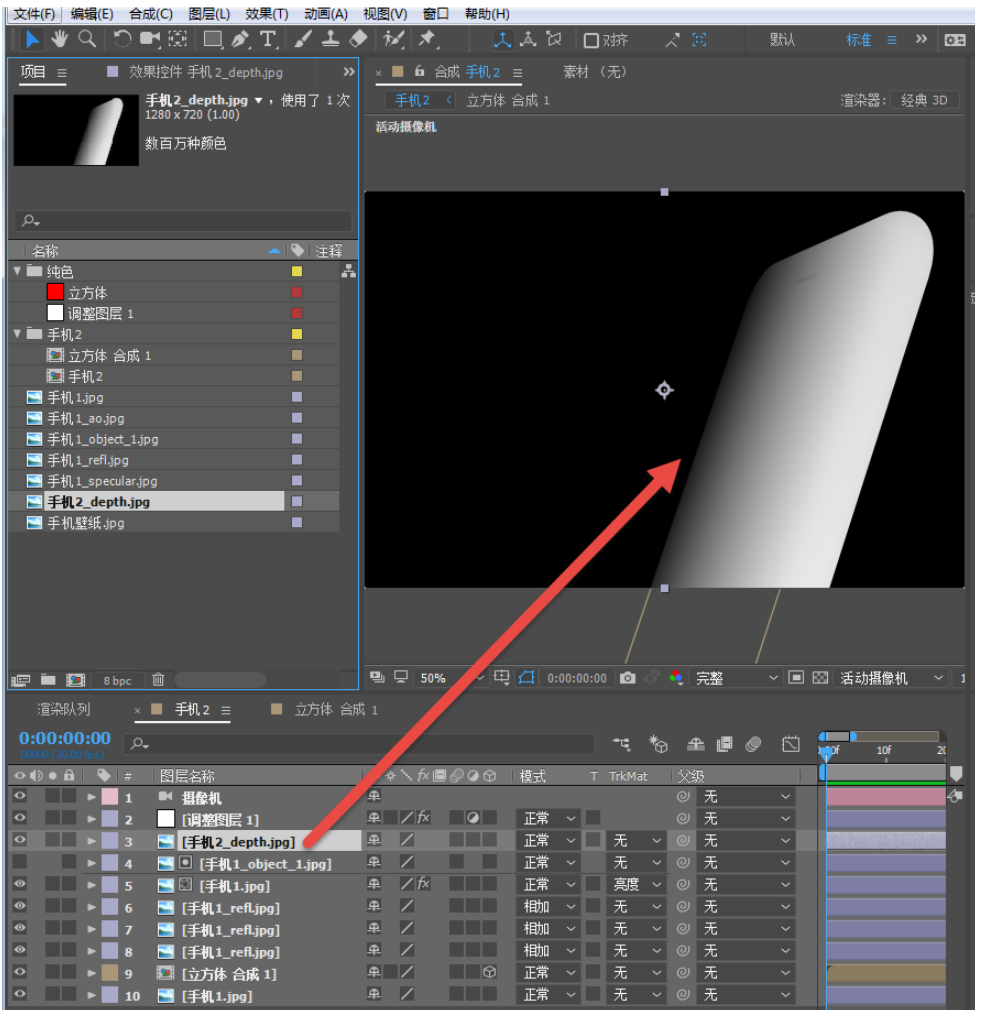Open 50% magnification dropdown

coord(451,678)
